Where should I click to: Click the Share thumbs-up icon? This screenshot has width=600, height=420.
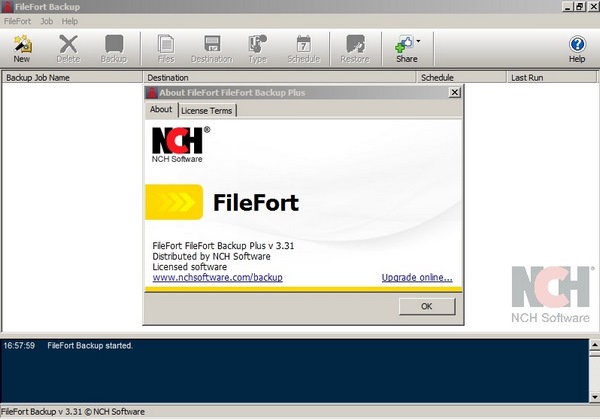(x=404, y=44)
